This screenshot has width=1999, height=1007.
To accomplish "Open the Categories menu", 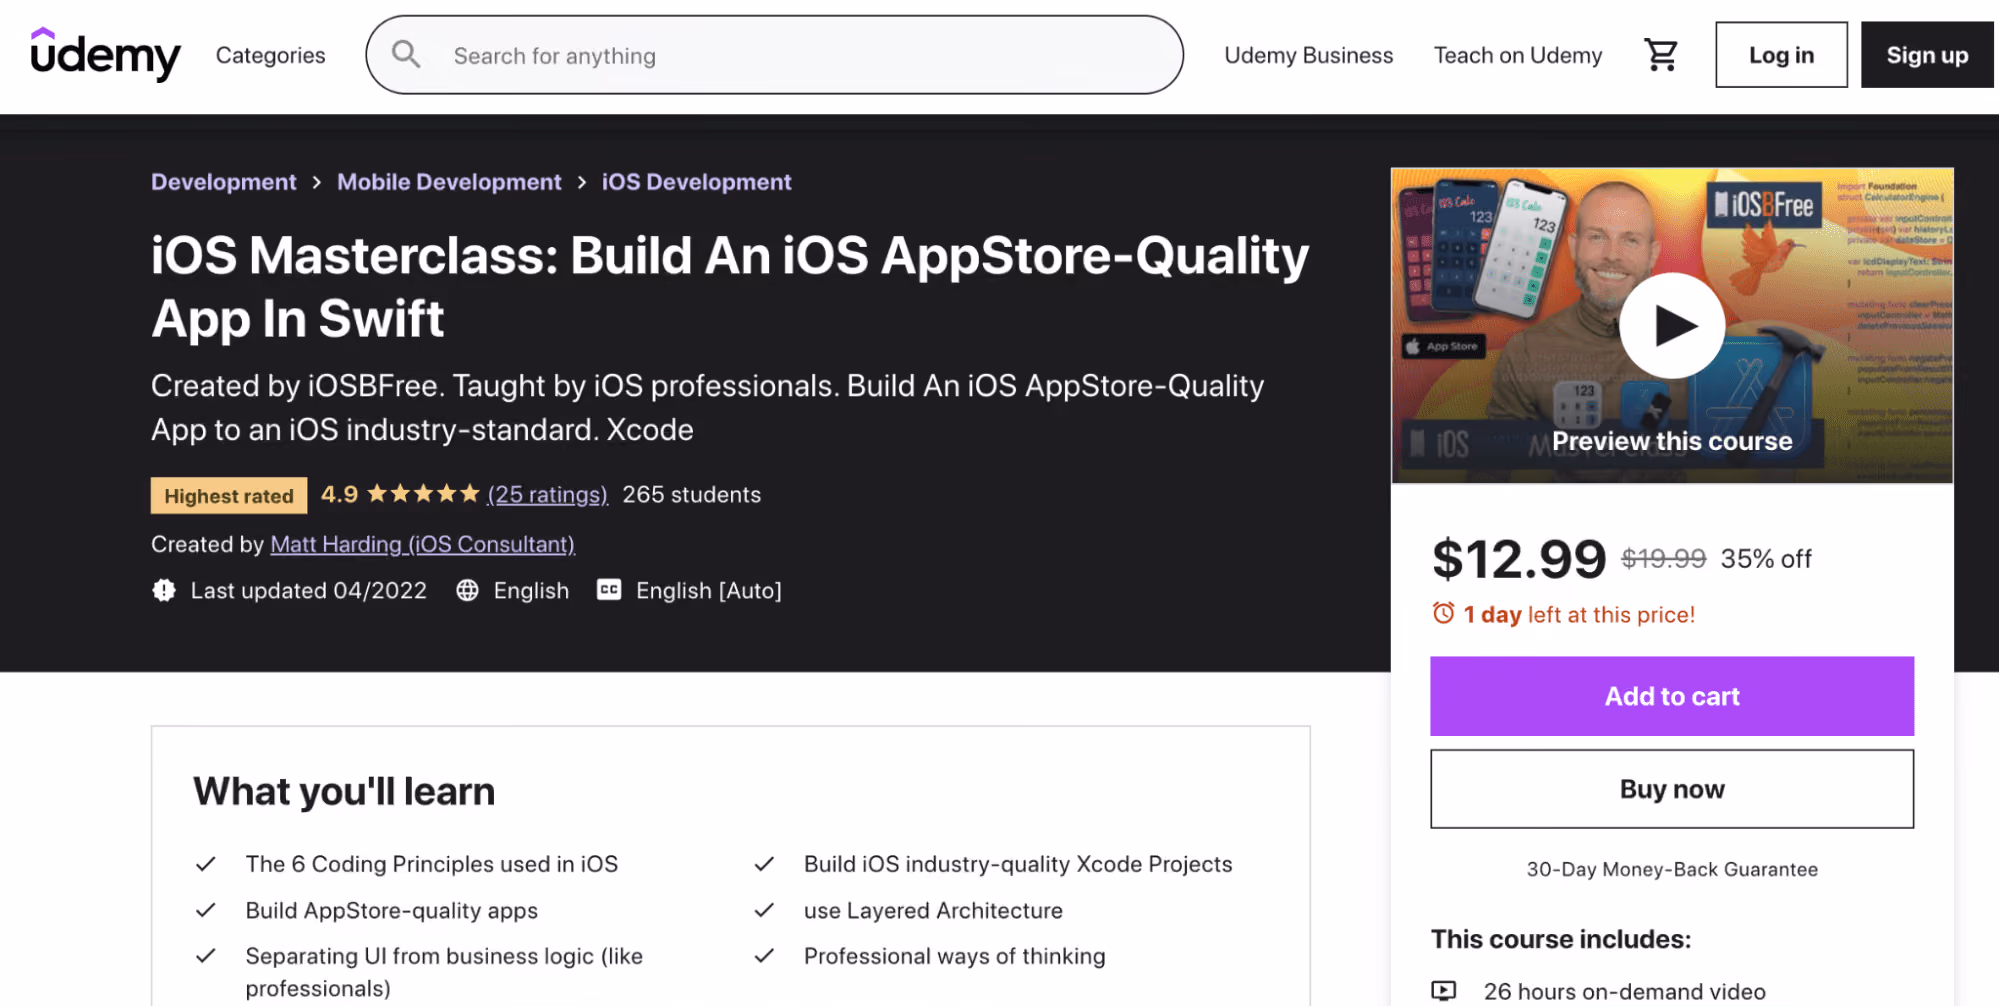I will click(x=270, y=55).
